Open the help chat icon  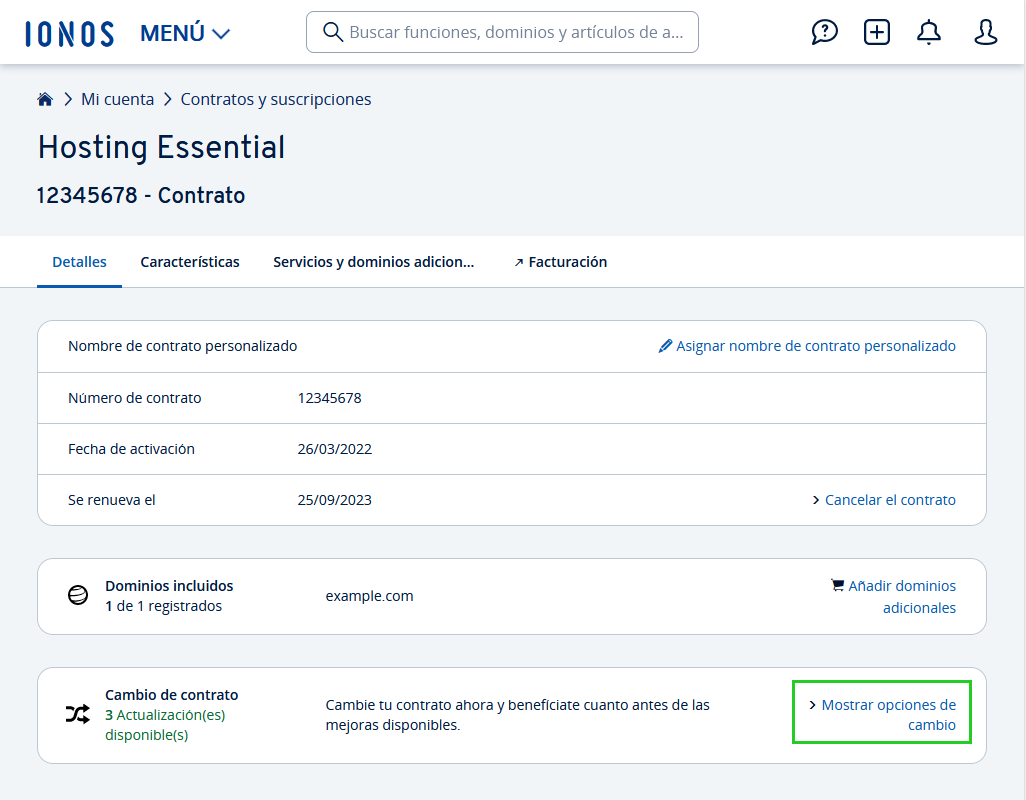[824, 32]
